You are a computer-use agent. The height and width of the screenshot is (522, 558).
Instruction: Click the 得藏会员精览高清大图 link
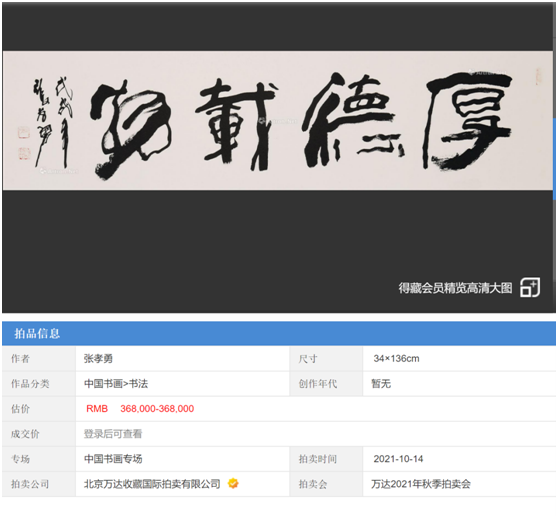coord(455,288)
